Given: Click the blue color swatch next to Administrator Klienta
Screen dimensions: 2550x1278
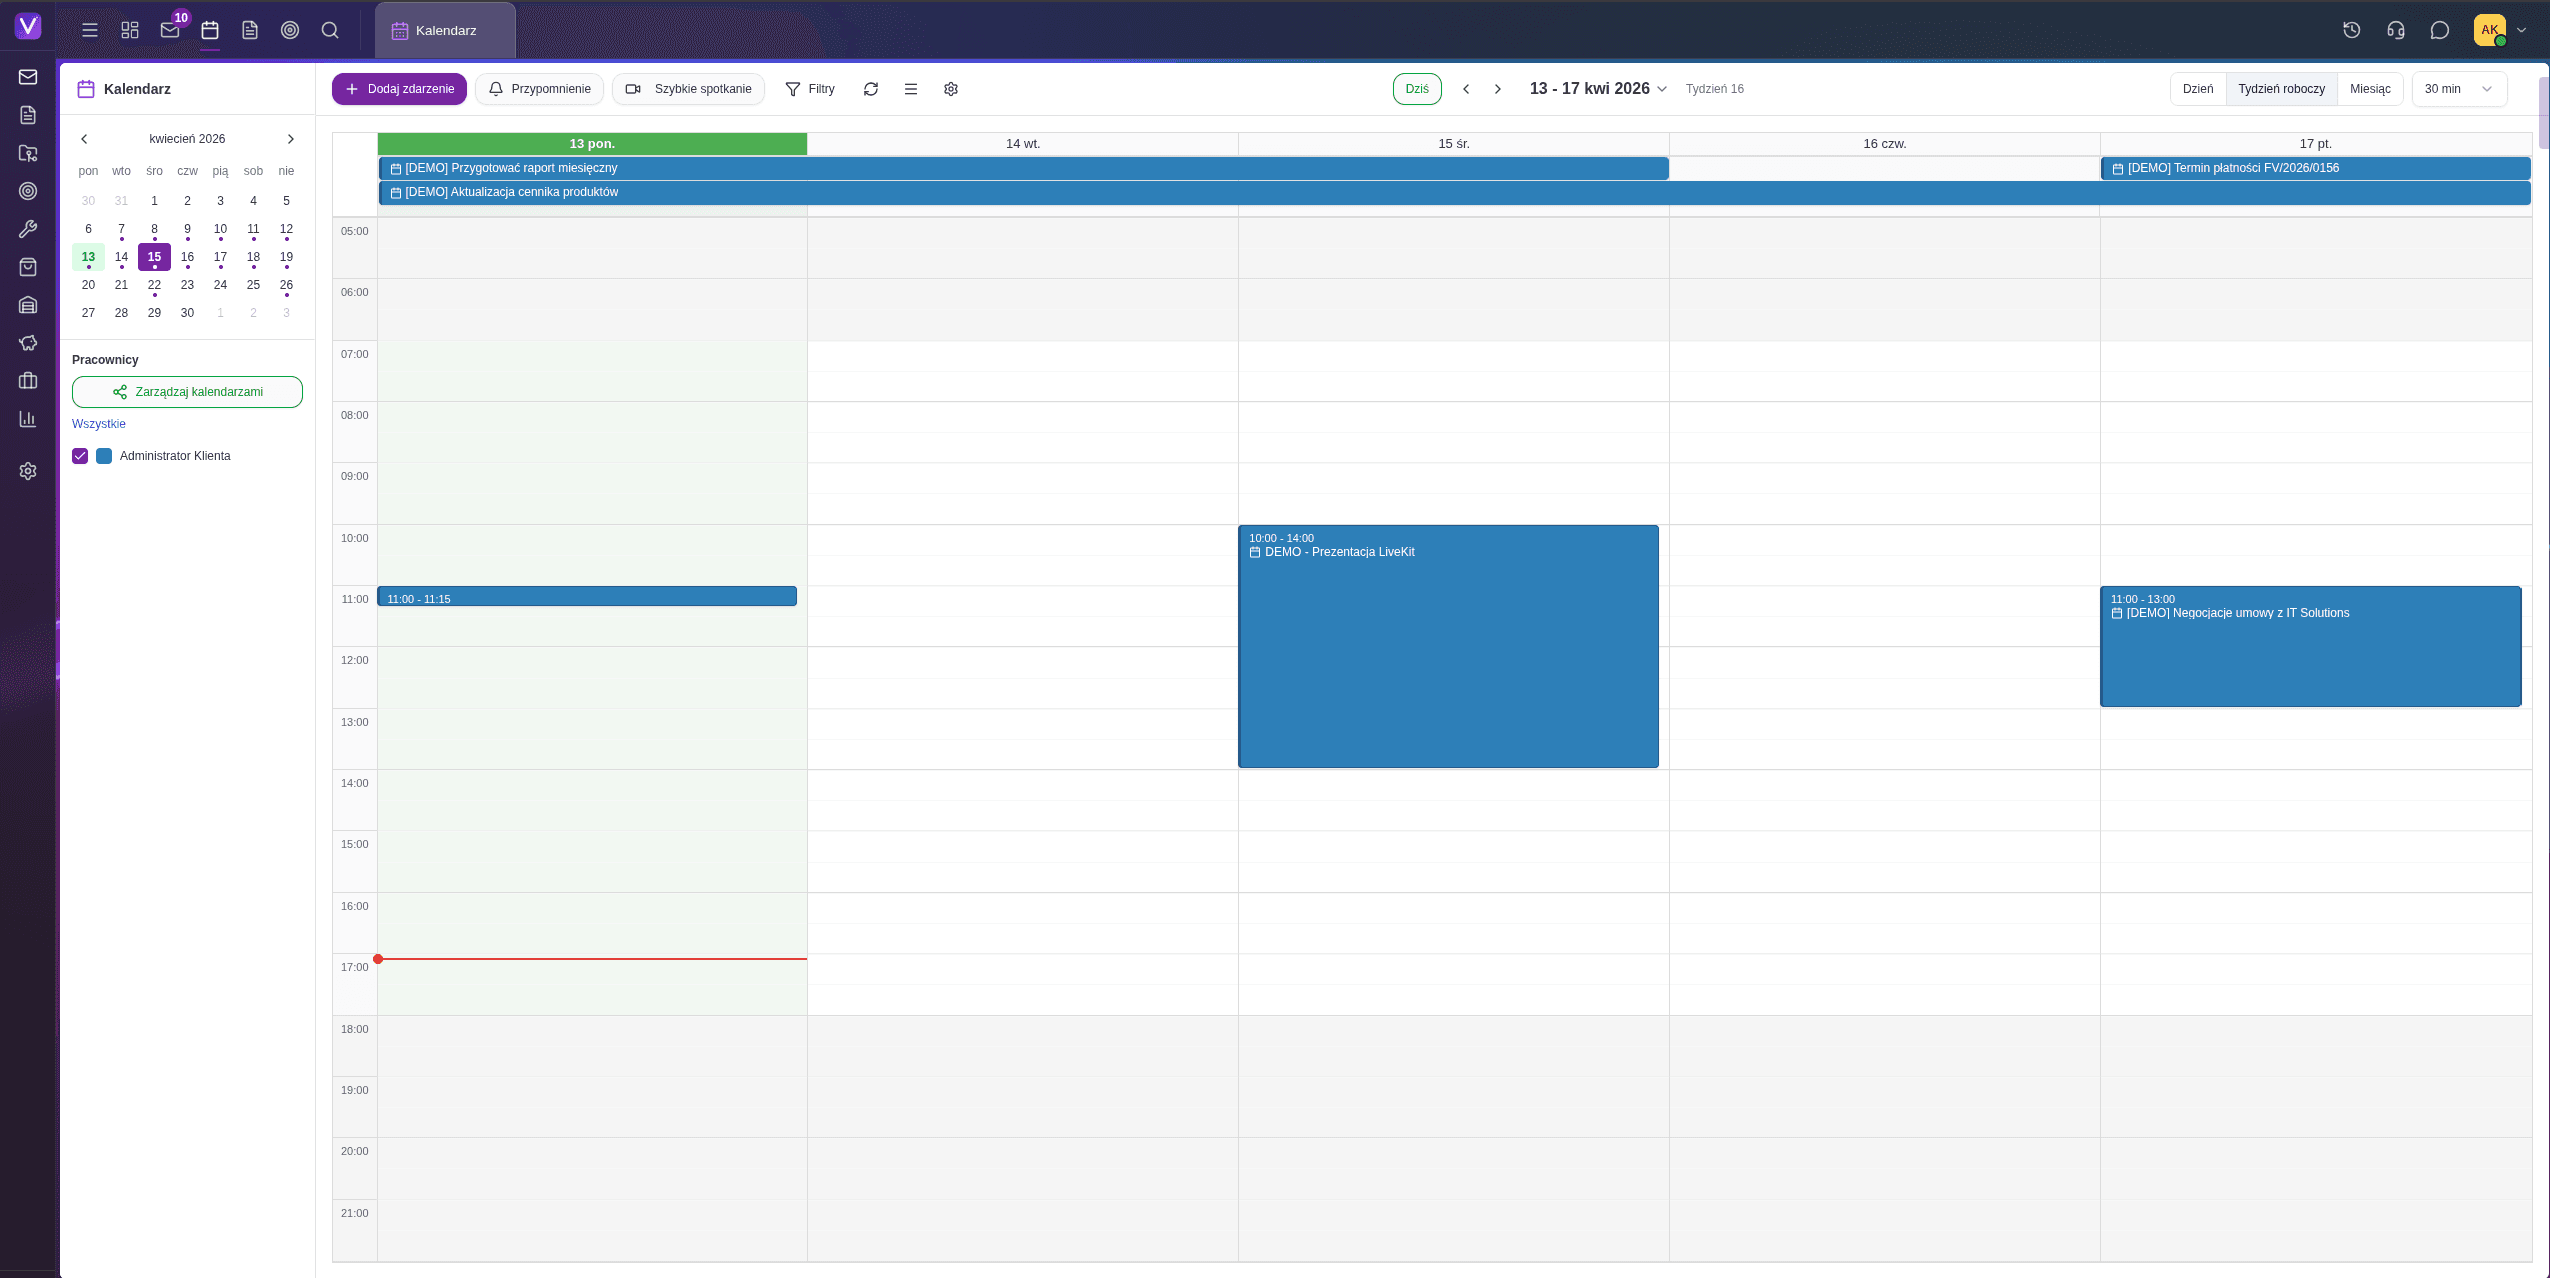Looking at the screenshot, I should tap(104, 456).
